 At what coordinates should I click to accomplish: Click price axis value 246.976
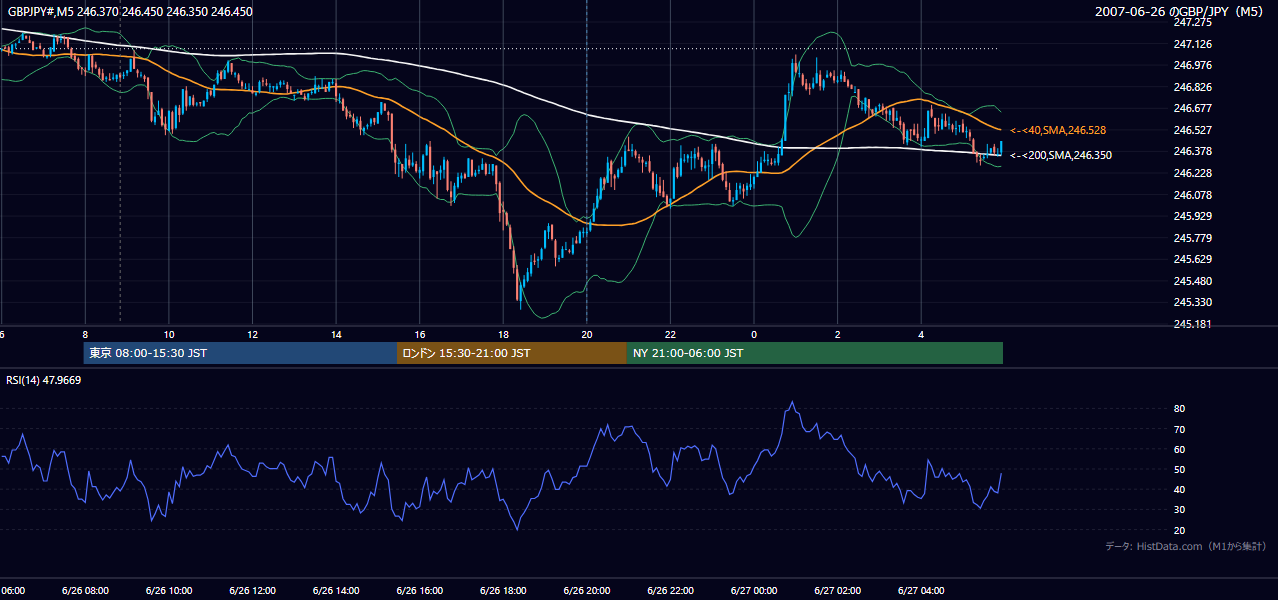coord(1192,65)
